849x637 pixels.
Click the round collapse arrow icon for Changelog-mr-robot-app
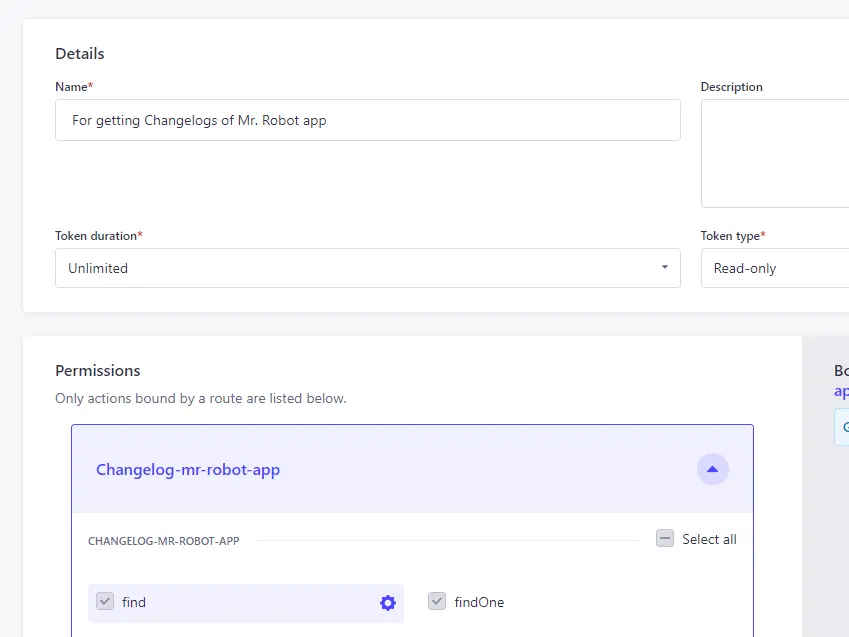pos(712,469)
